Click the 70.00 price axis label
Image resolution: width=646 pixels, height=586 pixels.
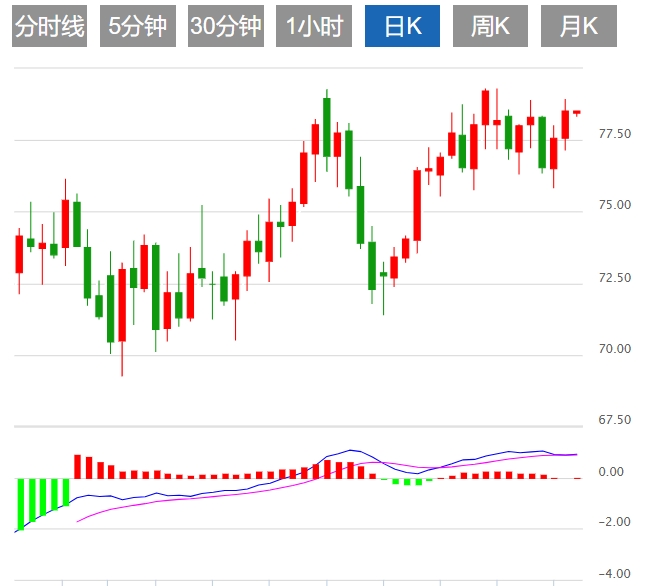point(615,349)
